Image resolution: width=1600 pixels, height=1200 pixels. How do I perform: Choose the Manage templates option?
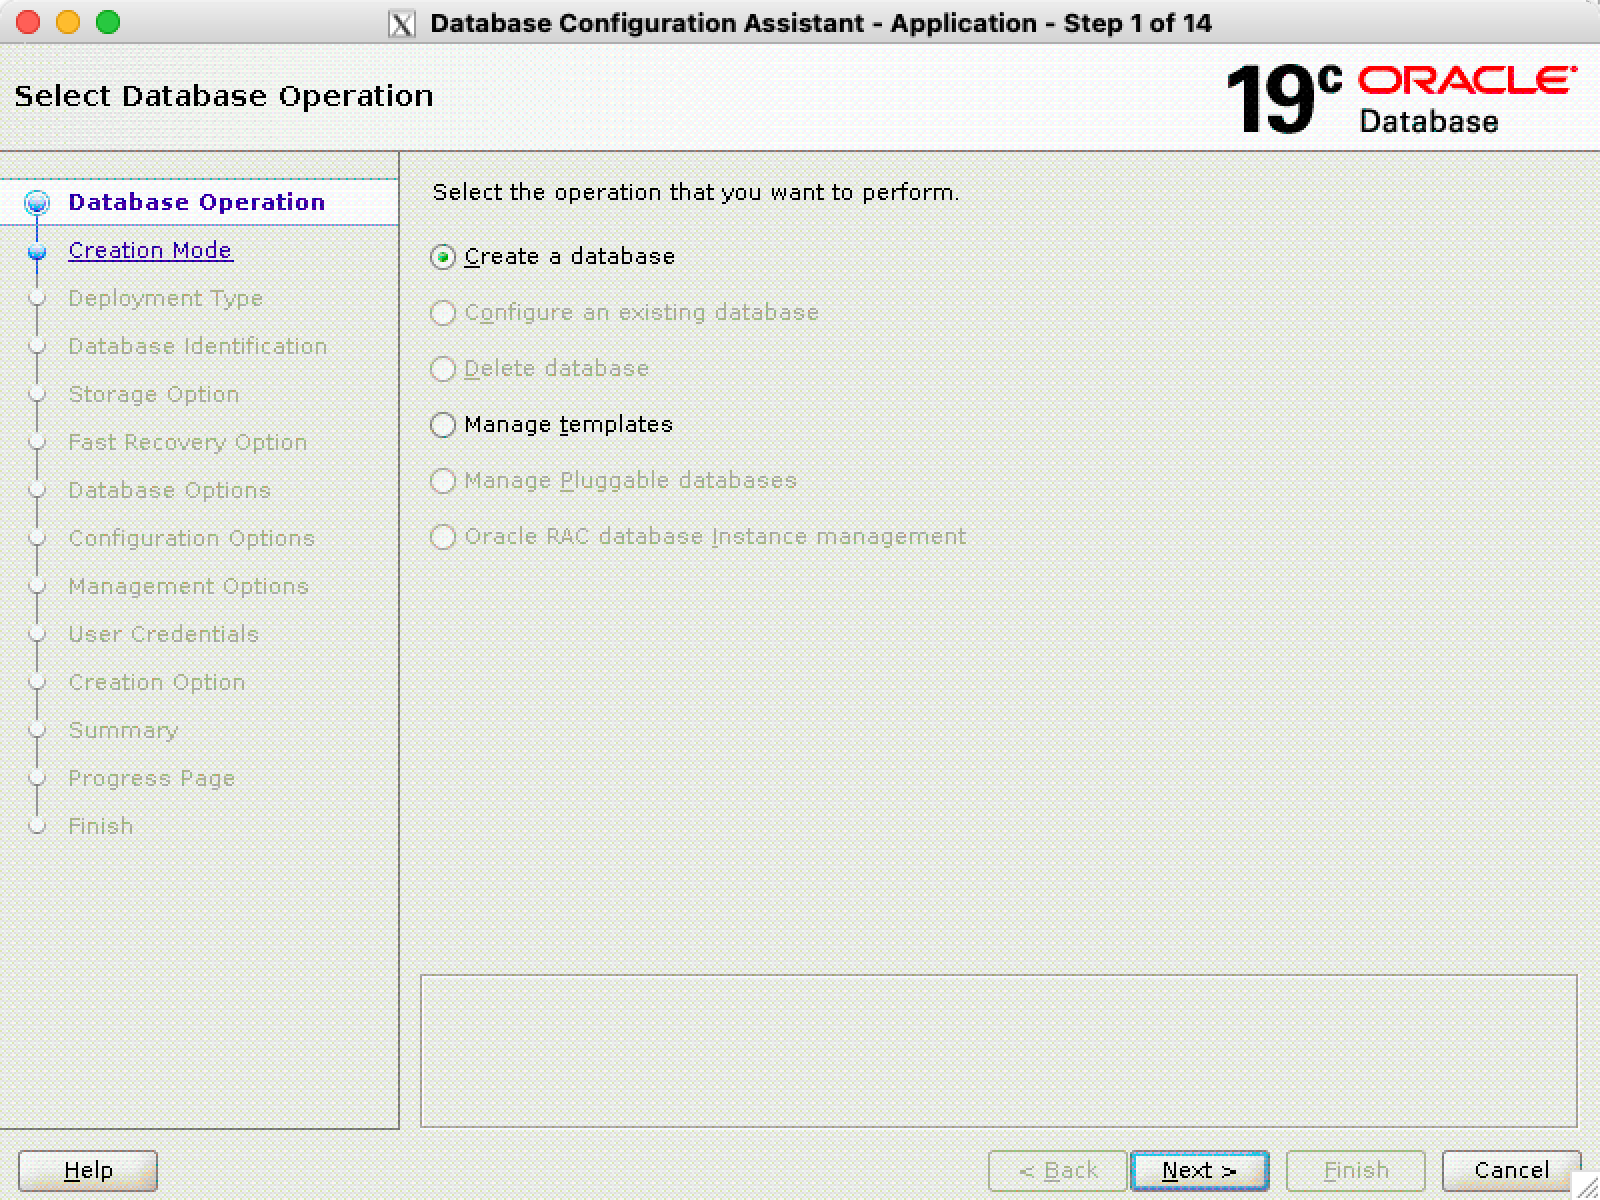coord(443,425)
